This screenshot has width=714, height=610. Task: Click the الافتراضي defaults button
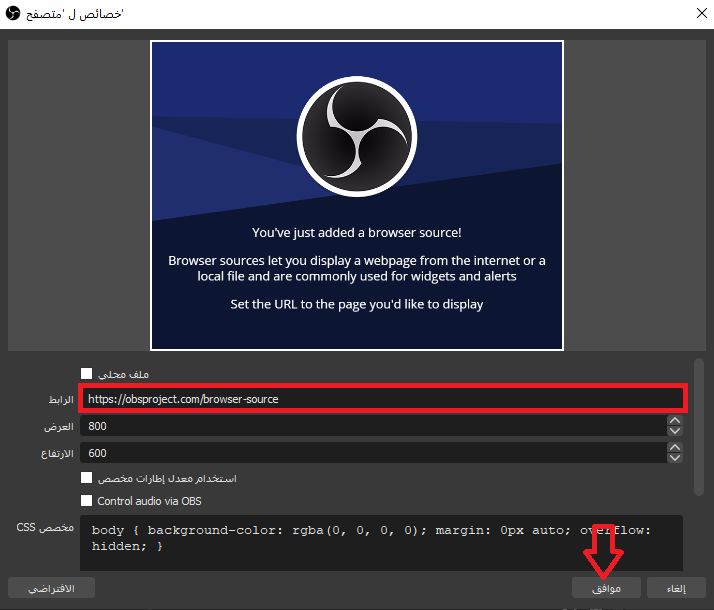(x=51, y=588)
